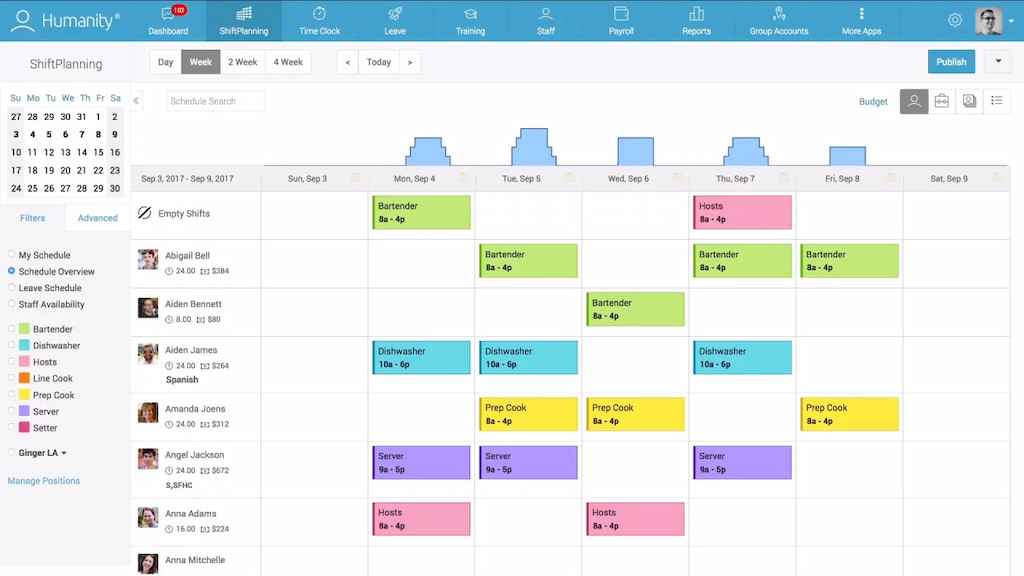Open the Publish dropdown arrow

tap(998, 61)
